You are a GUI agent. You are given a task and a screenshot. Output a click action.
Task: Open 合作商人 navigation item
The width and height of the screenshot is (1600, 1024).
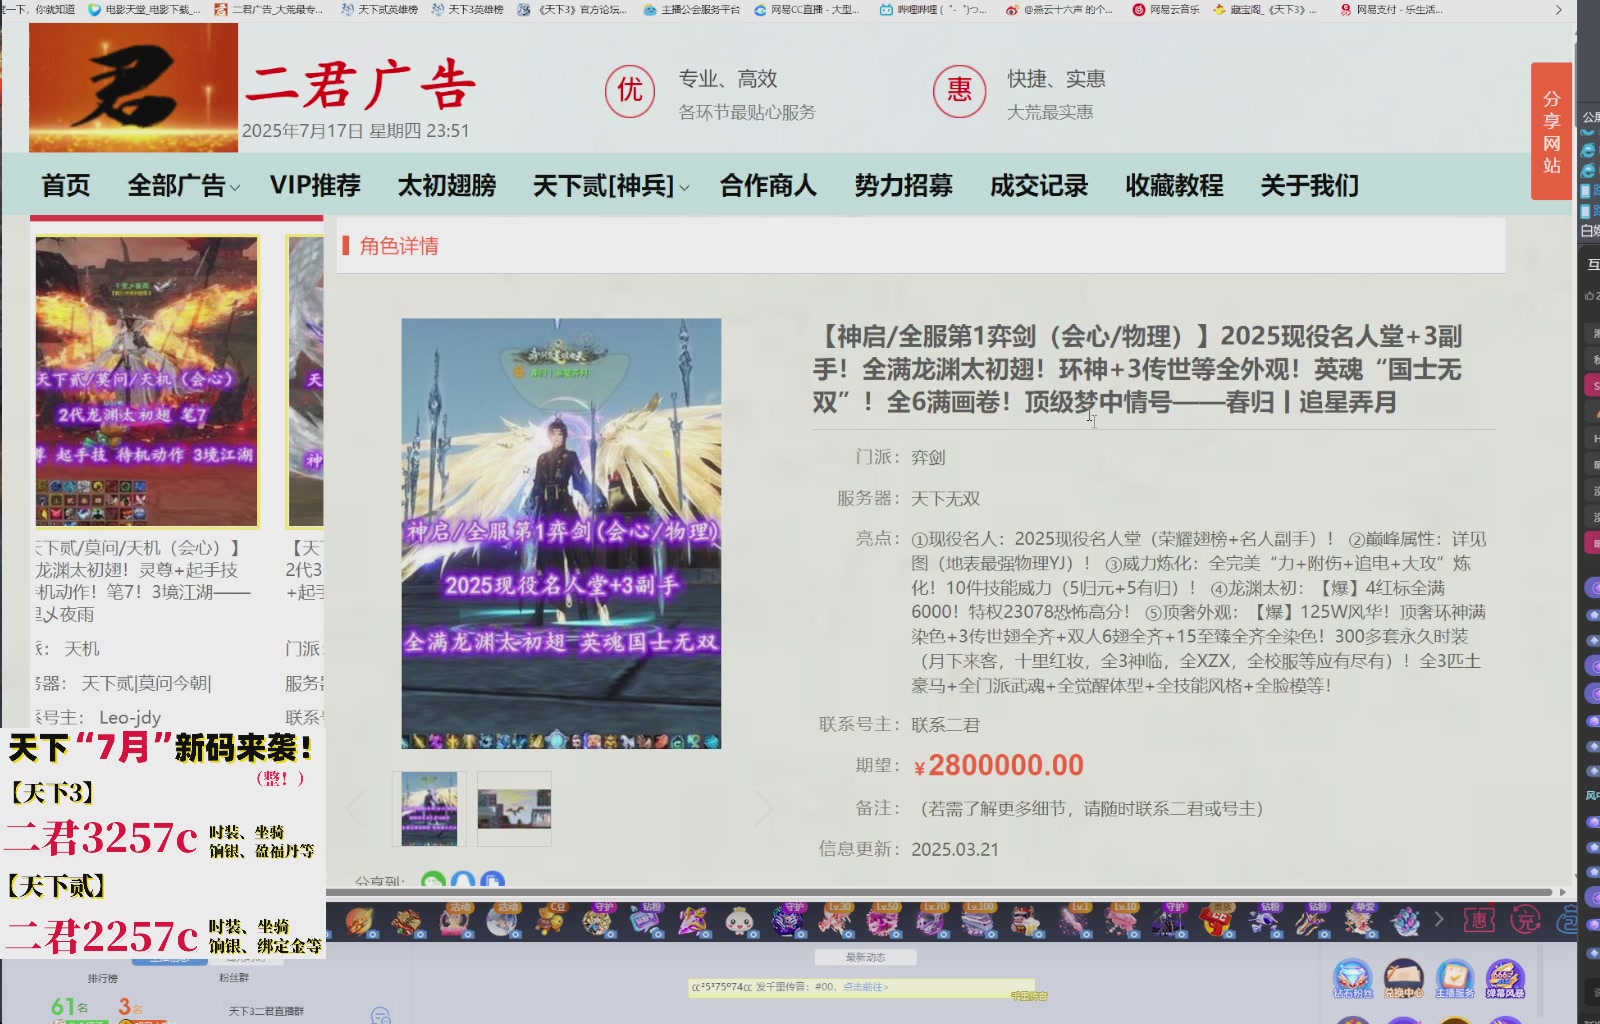point(768,186)
